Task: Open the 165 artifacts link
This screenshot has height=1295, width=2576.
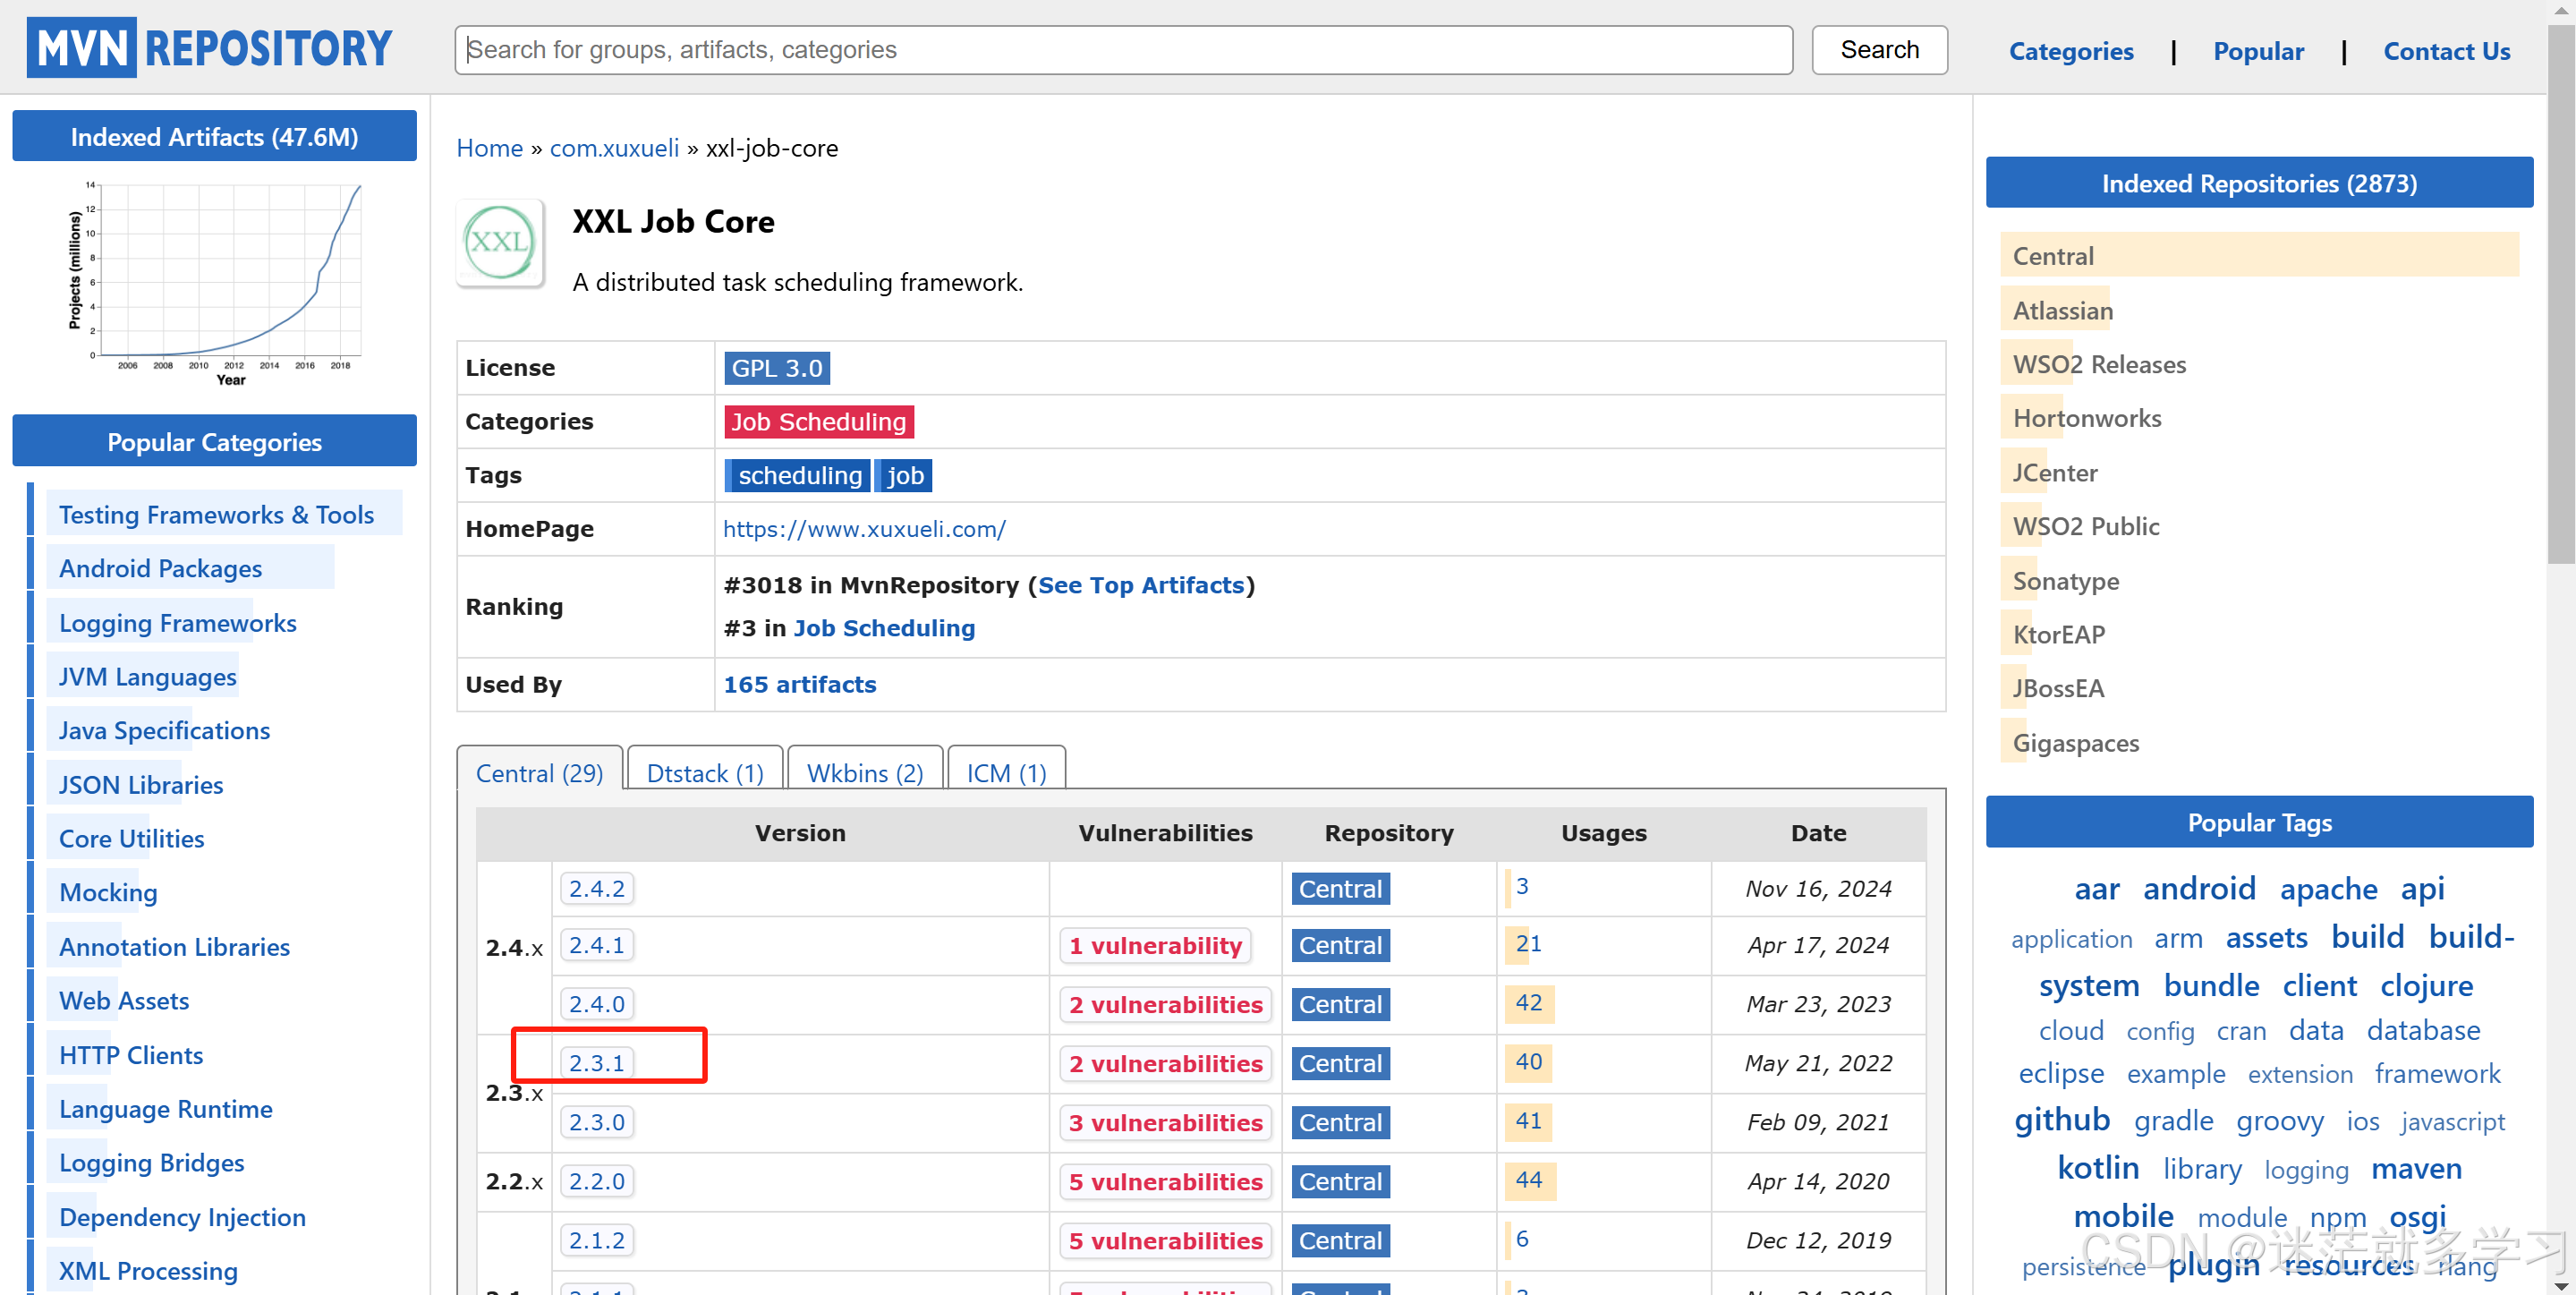Action: [x=799, y=684]
